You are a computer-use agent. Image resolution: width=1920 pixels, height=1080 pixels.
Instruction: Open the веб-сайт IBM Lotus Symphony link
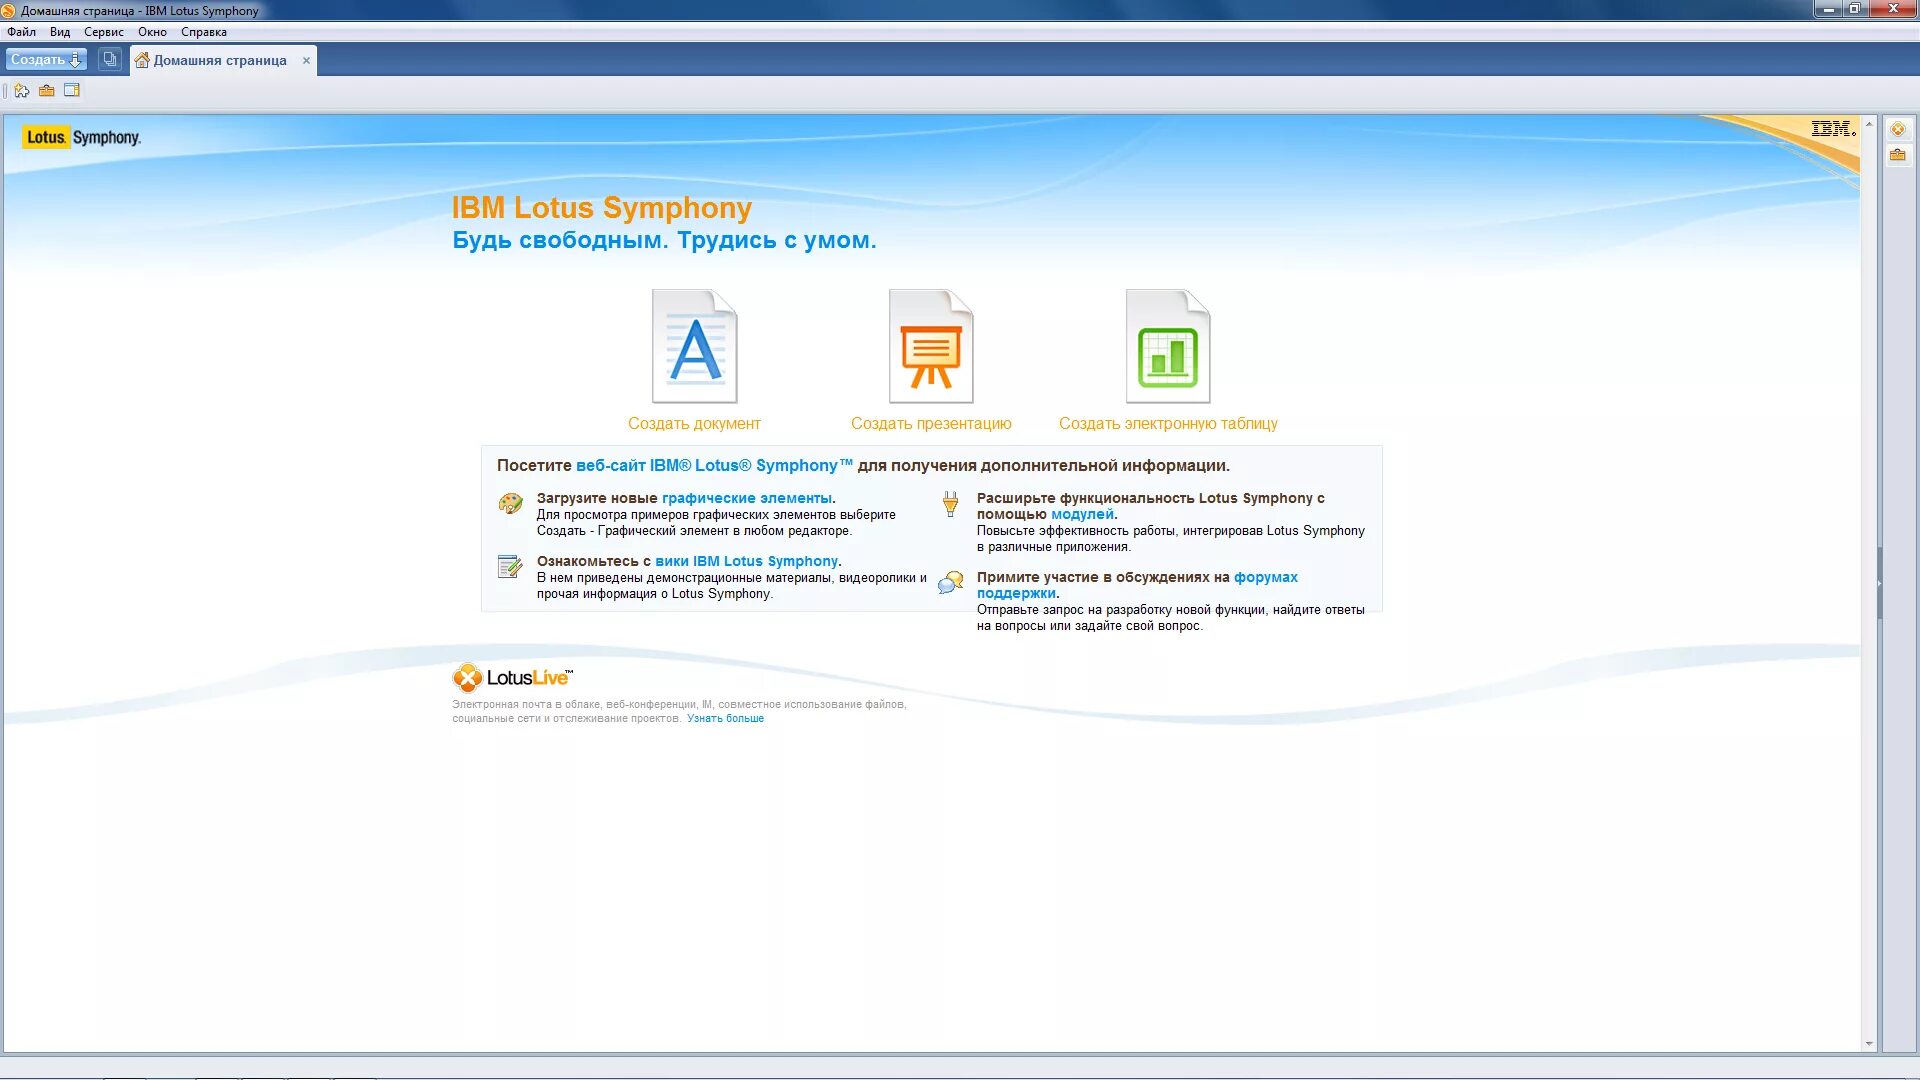click(x=714, y=466)
